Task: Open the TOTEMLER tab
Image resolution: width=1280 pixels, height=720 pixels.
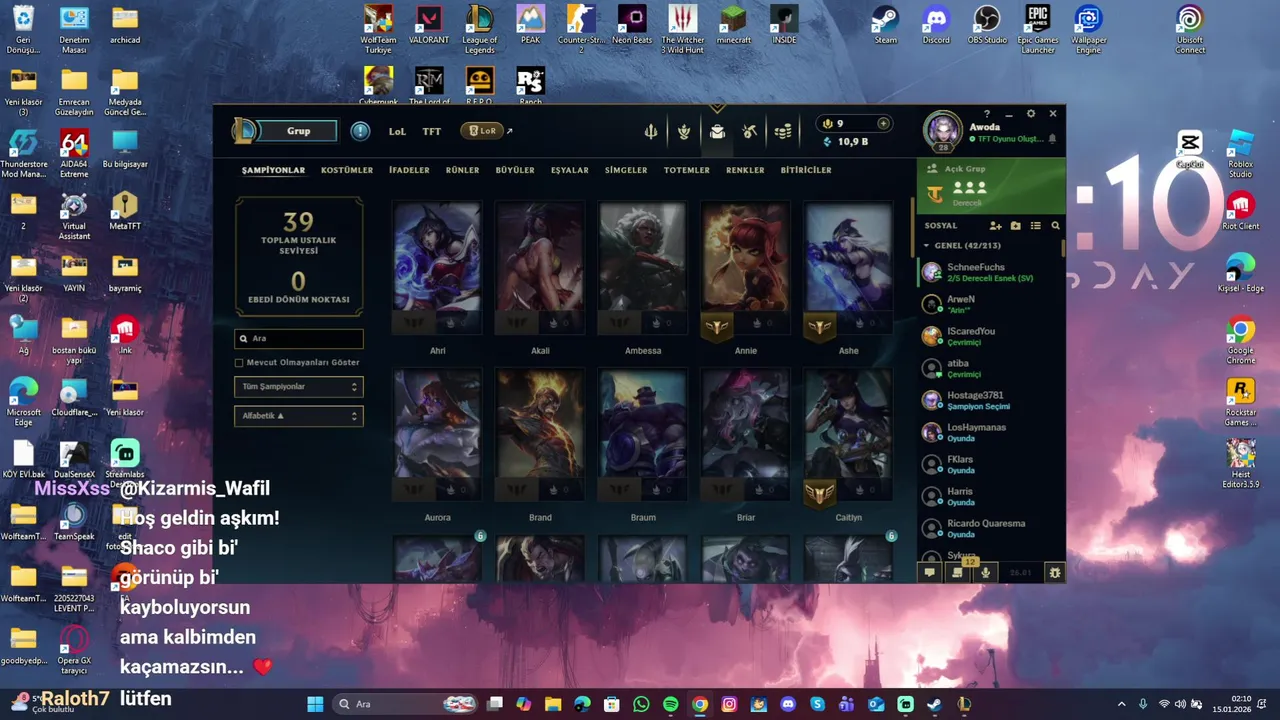Action: (x=687, y=170)
